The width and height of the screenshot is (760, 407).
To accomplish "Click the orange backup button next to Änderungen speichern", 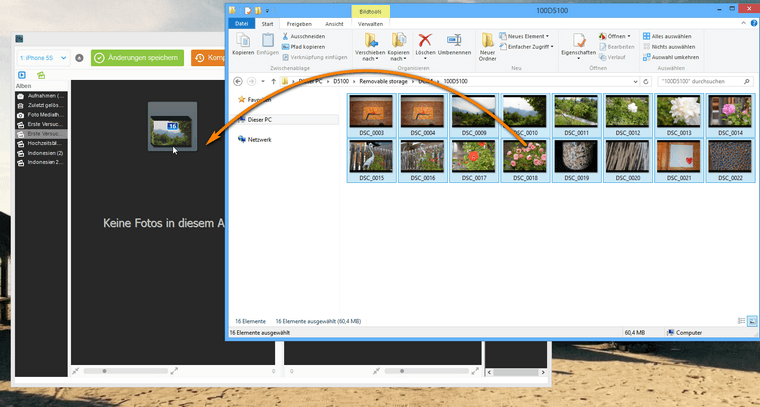I will 208,58.
